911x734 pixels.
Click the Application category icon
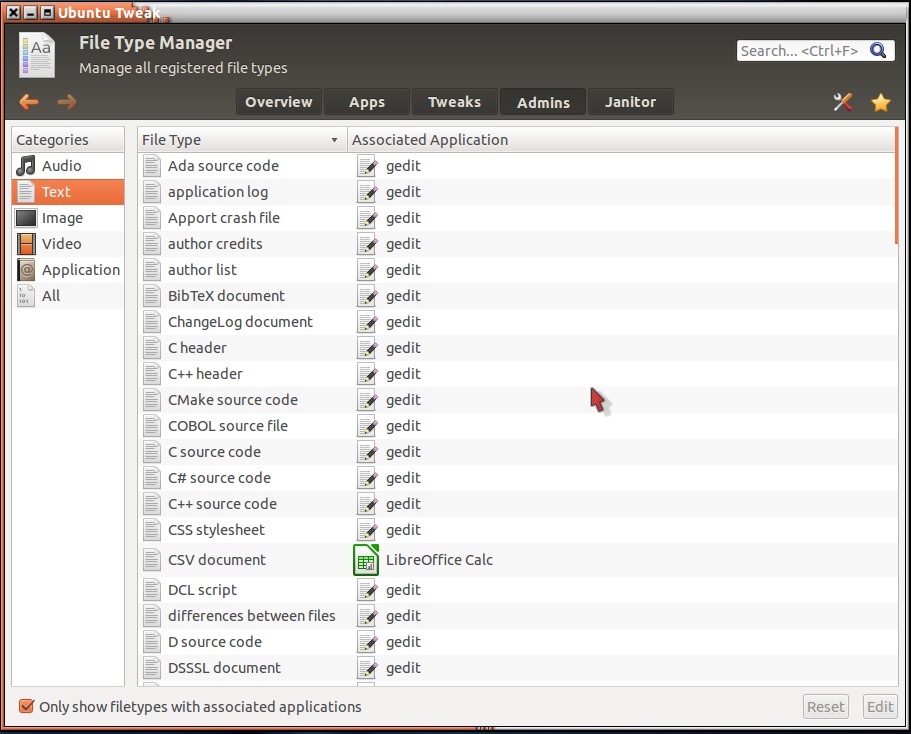26,270
